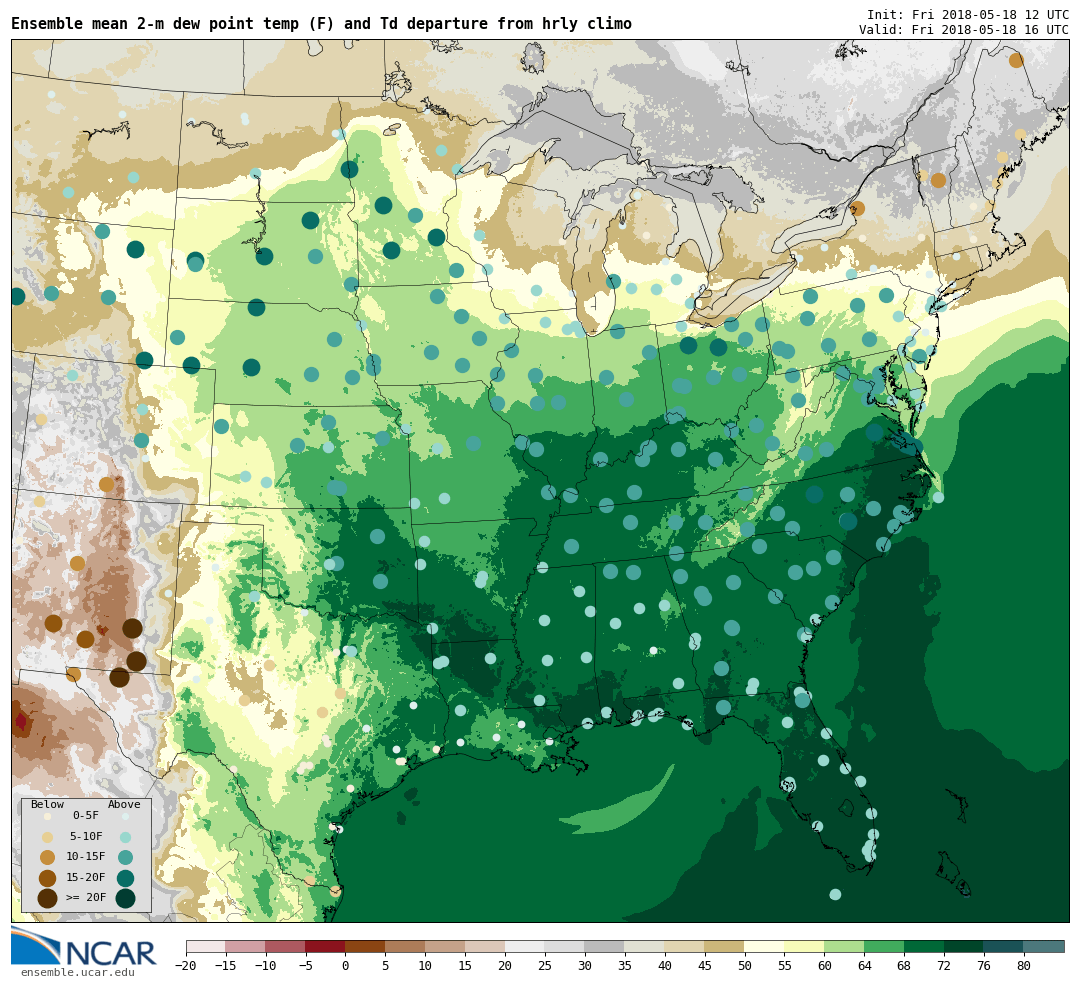The width and height of the screenshot is (1080, 985).
Task: Click the 60 to 64 light green swatch
Action: pos(845,947)
